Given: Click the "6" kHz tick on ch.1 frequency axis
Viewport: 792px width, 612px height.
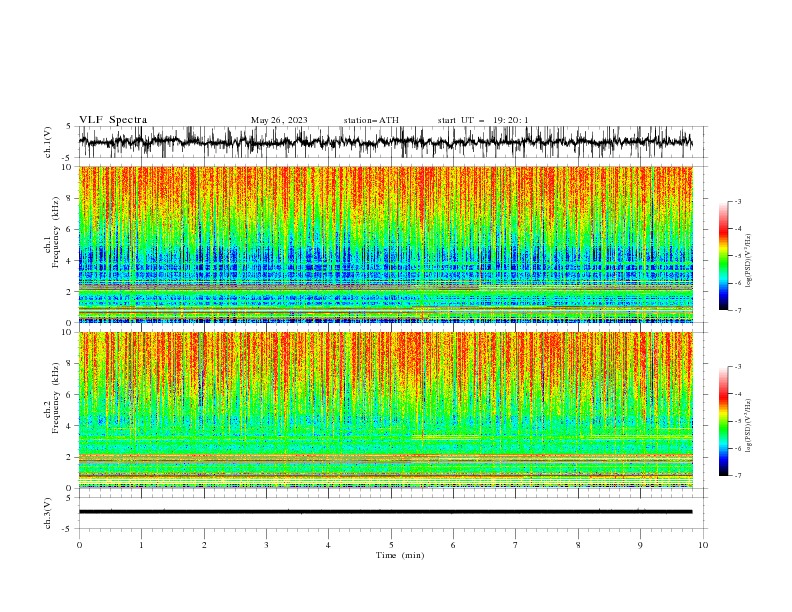Looking at the screenshot, I should pyautogui.click(x=70, y=229).
